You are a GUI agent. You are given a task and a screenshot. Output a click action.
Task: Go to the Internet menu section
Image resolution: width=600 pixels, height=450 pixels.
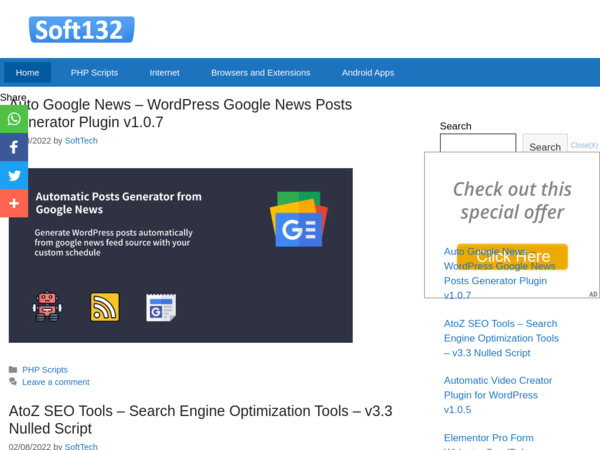pos(164,72)
